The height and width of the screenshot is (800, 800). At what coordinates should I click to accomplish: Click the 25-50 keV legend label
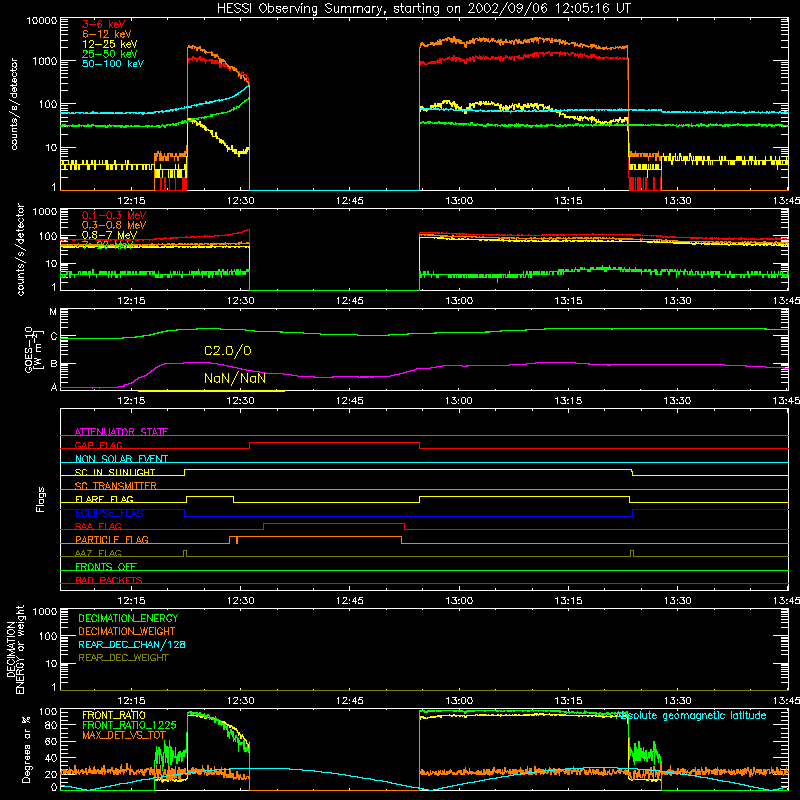[x=109, y=54]
